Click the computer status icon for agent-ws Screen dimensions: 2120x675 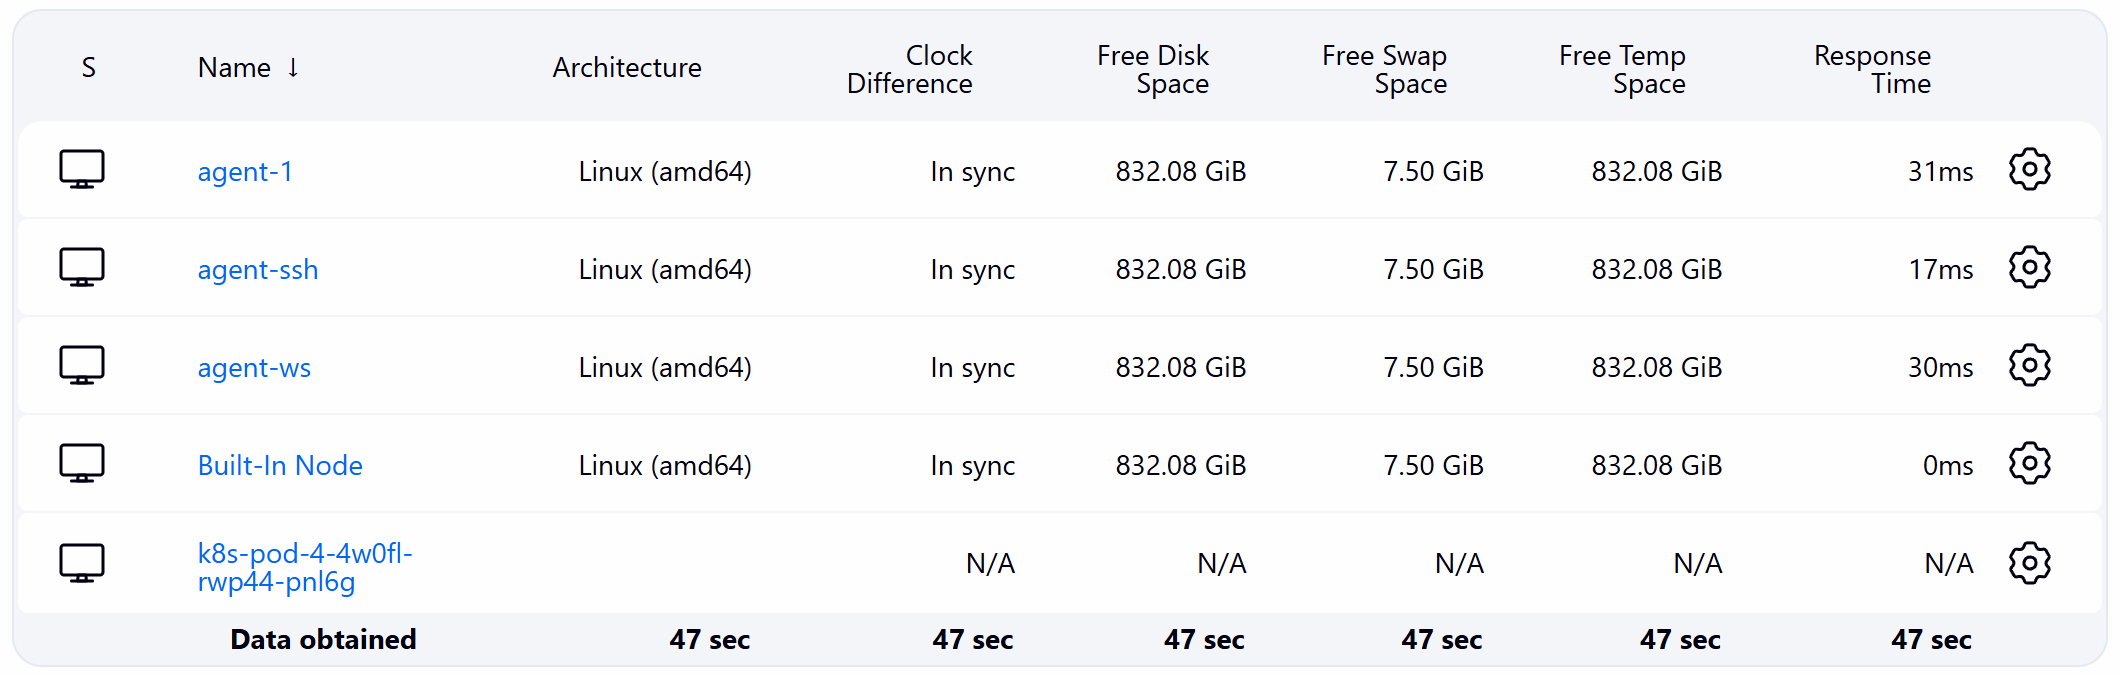tap(82, 366)
